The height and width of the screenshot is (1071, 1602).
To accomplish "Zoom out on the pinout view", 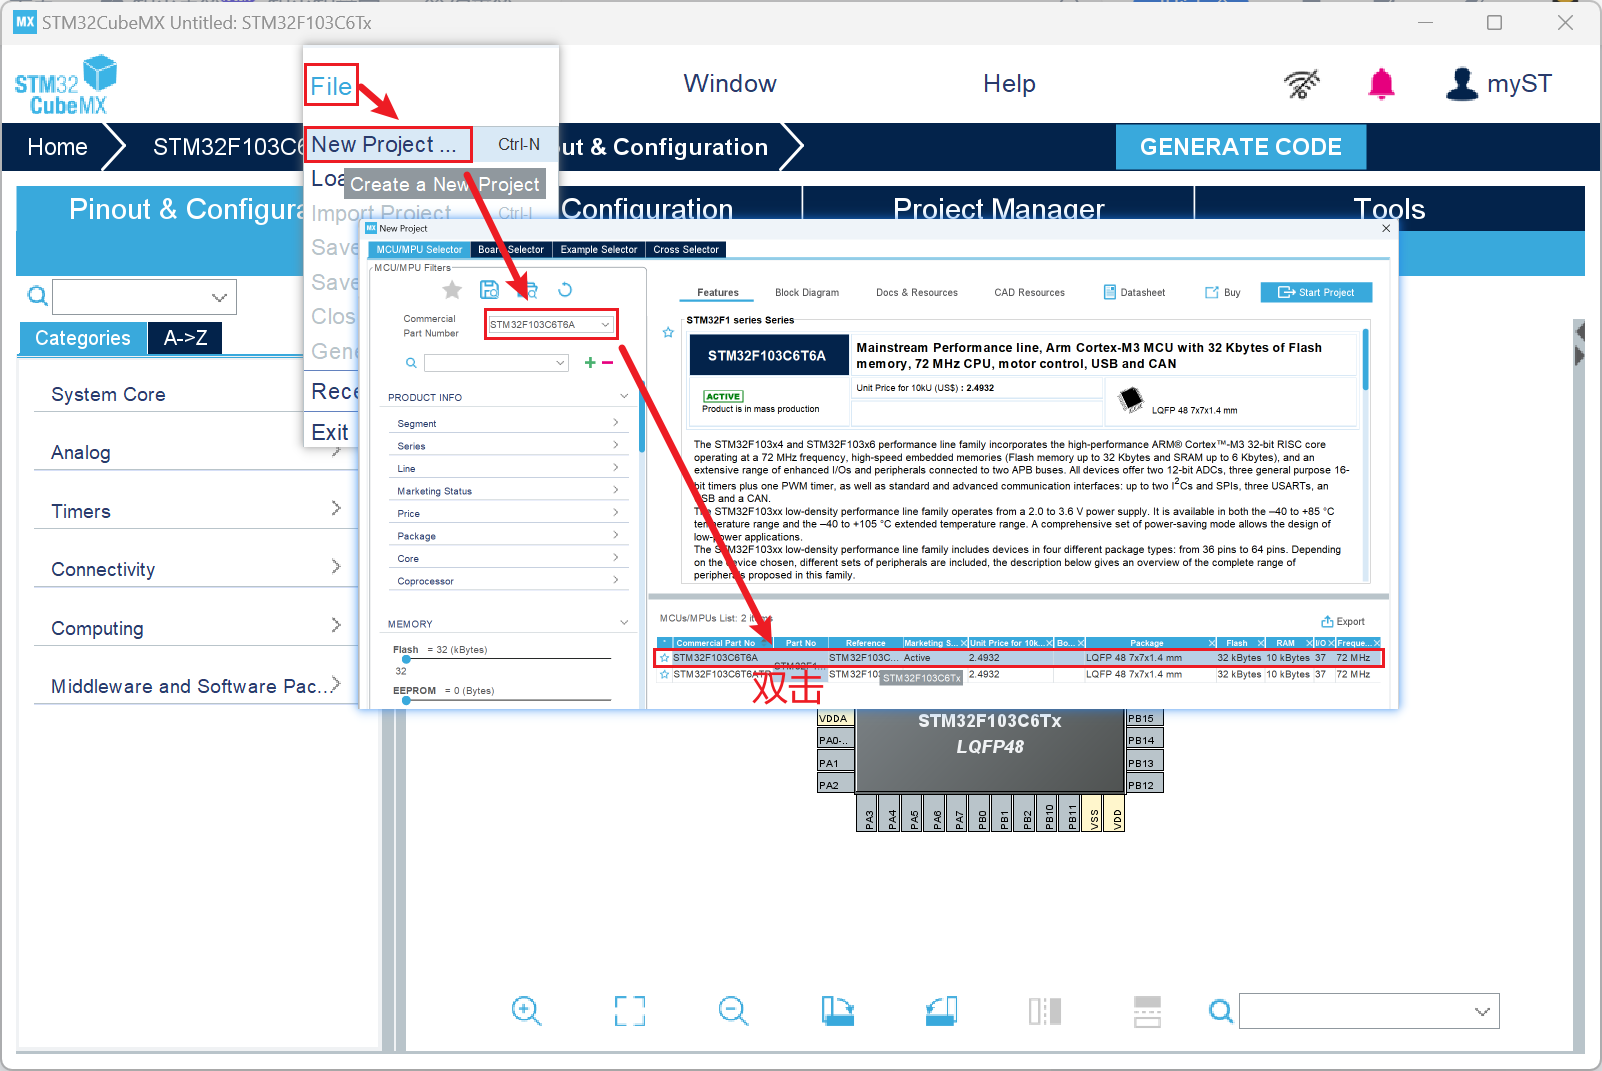I will (733, 1011).
